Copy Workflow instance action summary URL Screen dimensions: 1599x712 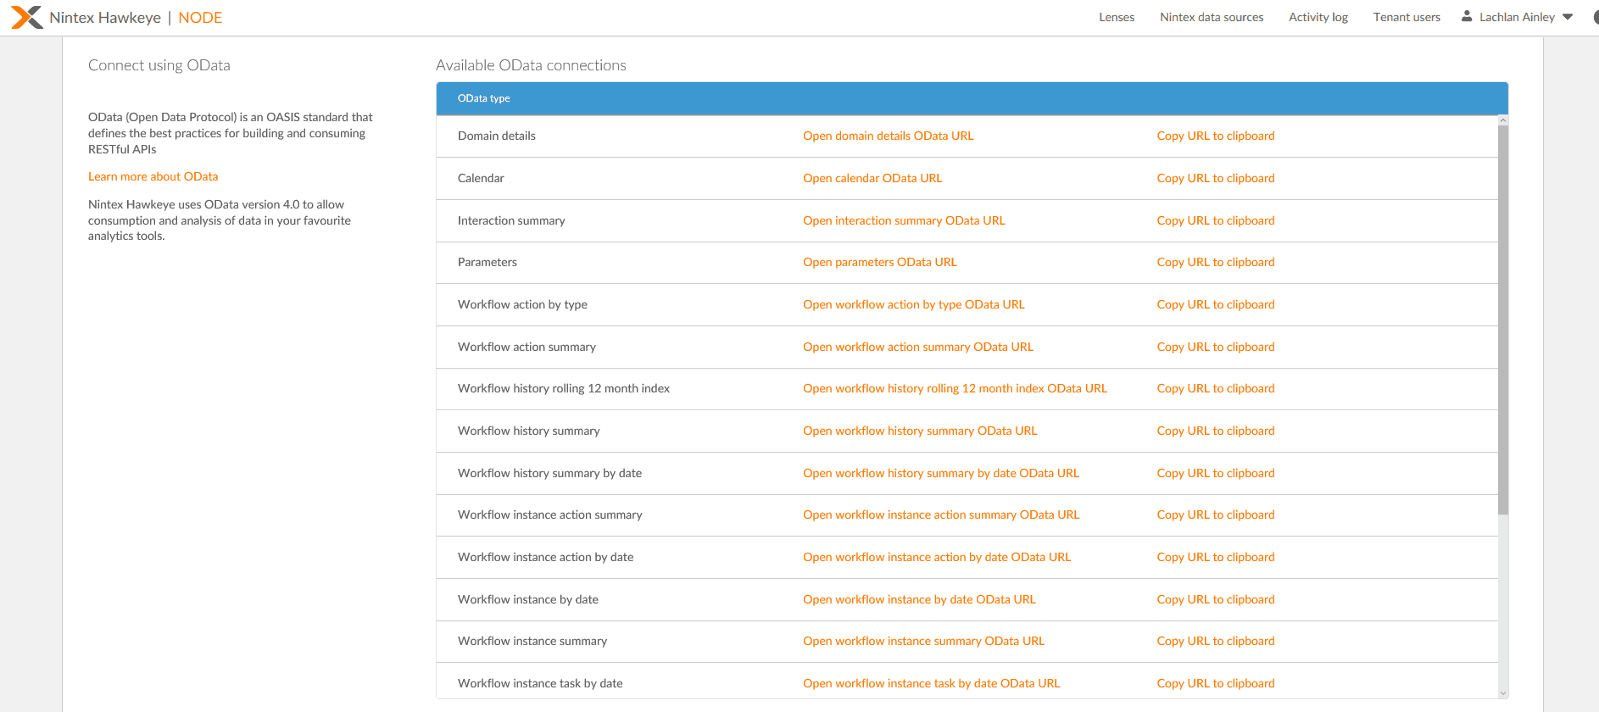[x=1215, y=515]
